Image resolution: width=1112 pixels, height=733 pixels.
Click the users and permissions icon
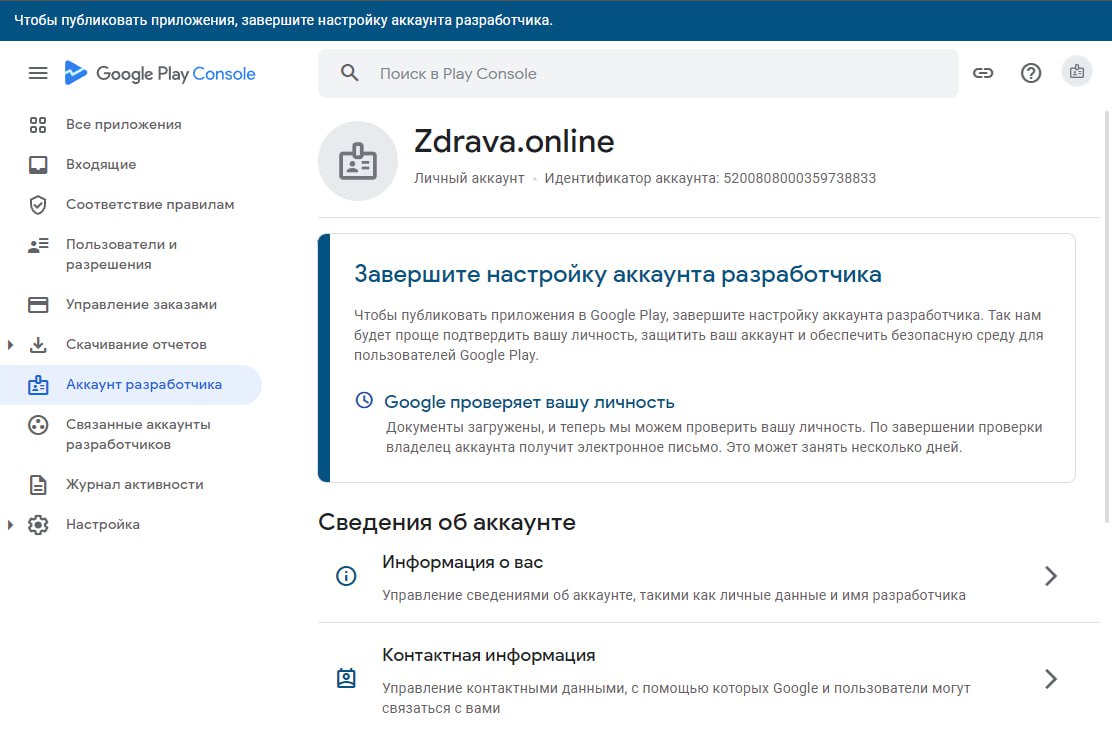[38, 245]
